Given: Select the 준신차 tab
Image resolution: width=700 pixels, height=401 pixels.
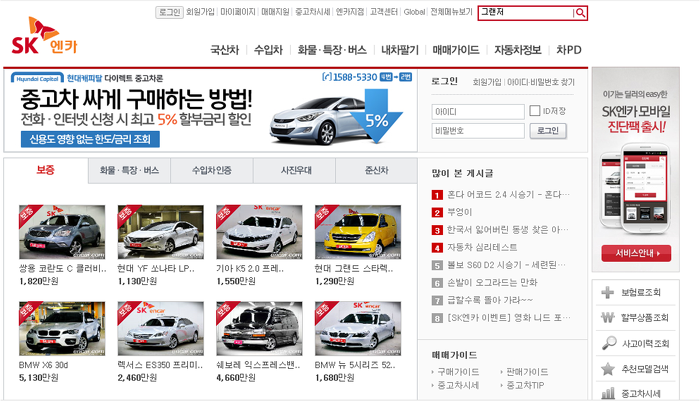Looking at the screenshot, I should point(376,170).
